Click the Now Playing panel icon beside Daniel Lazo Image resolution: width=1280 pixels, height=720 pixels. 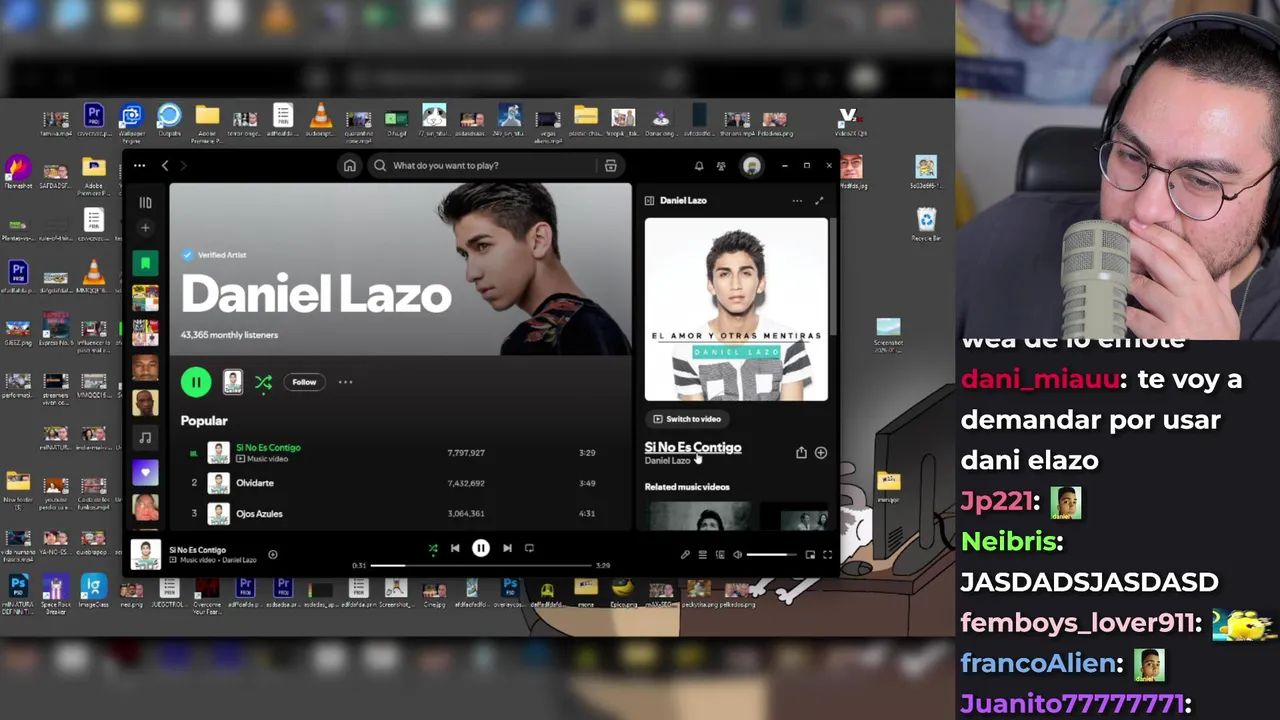[x=649, y=201]
